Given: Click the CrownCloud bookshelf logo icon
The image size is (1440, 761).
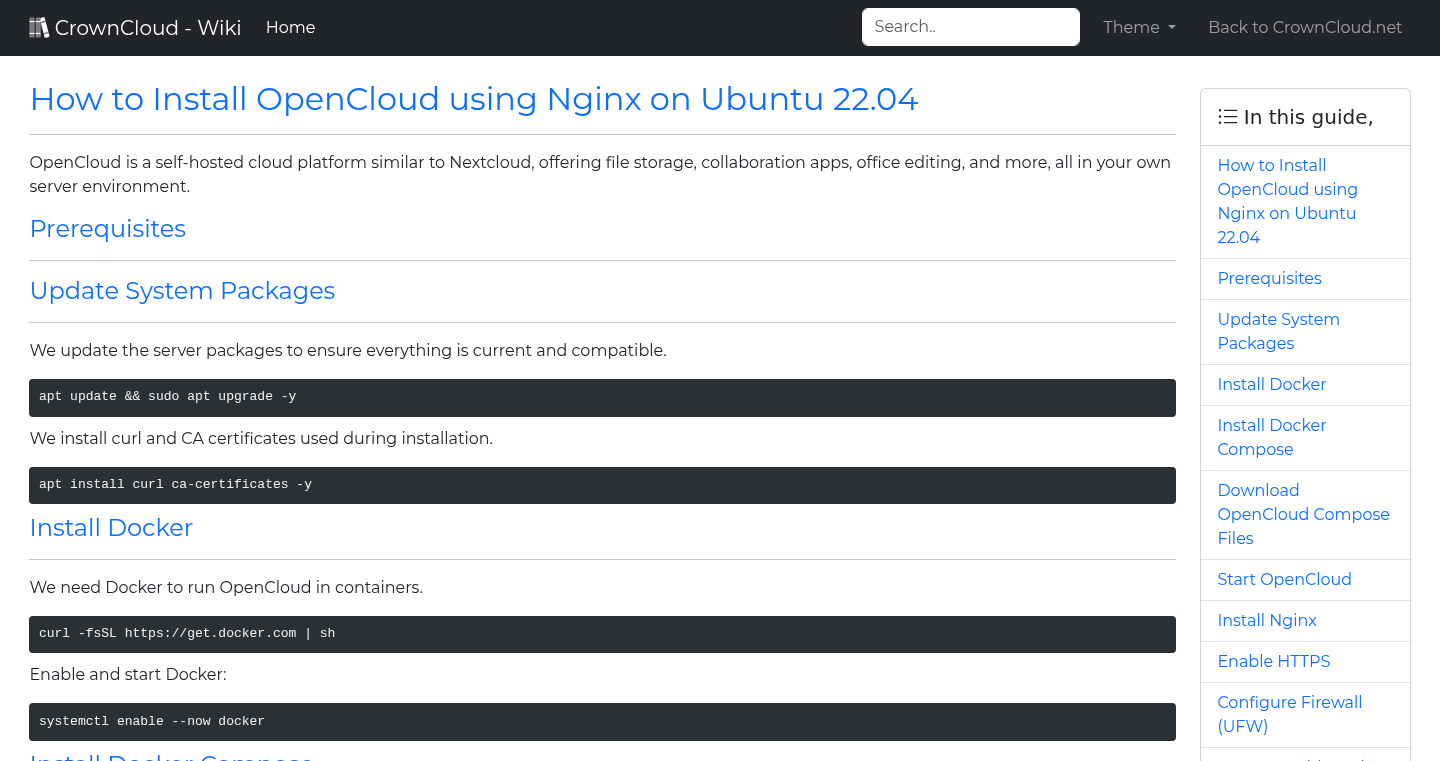Looking at the screenshot, I should point(39,26).
